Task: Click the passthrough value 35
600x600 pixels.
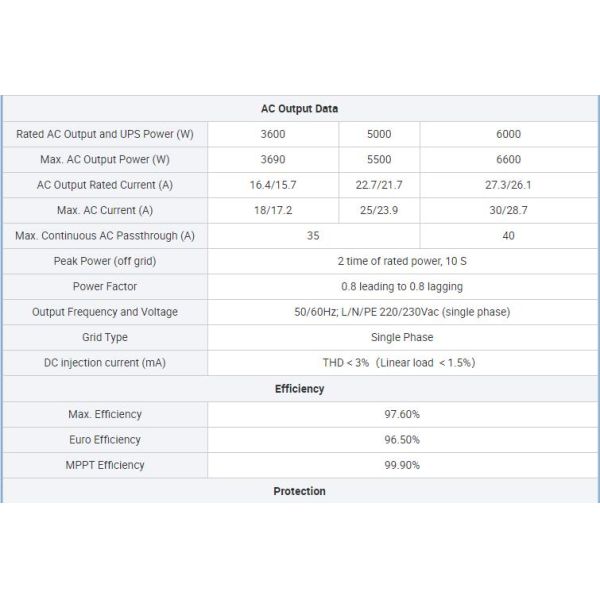Action: [313, 236]
